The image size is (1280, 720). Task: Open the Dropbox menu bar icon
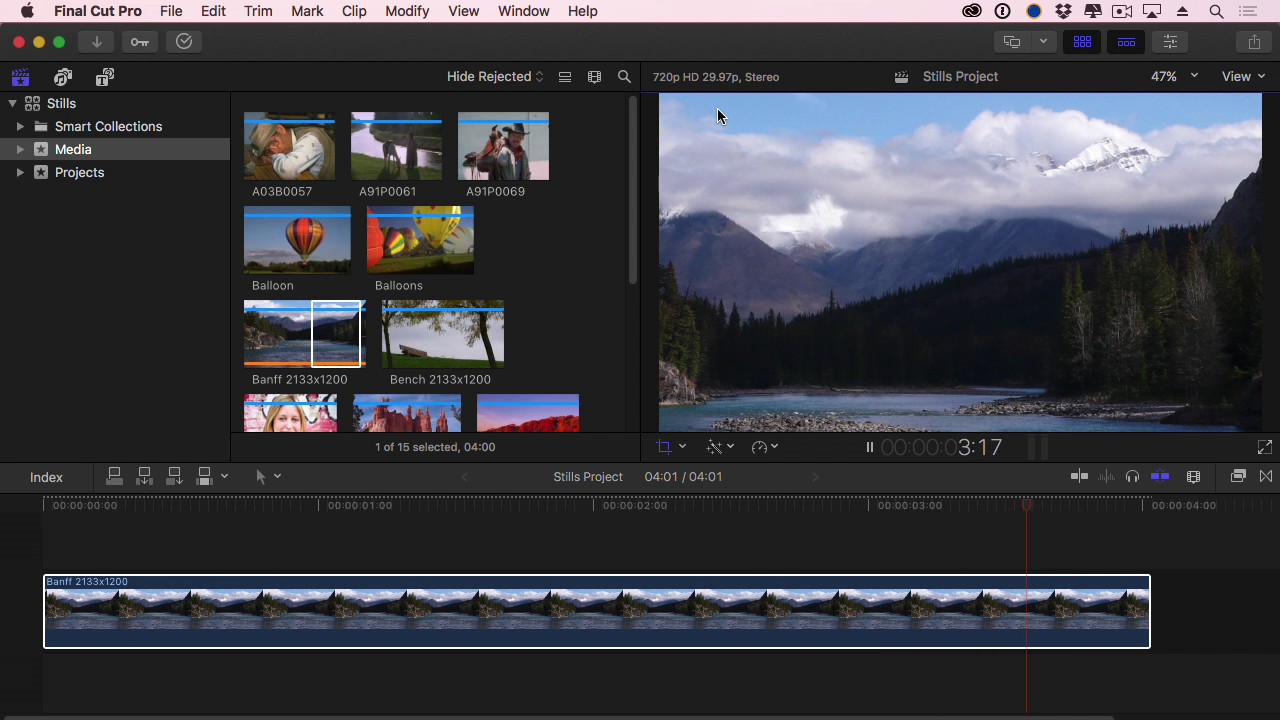coord(1063,11)
